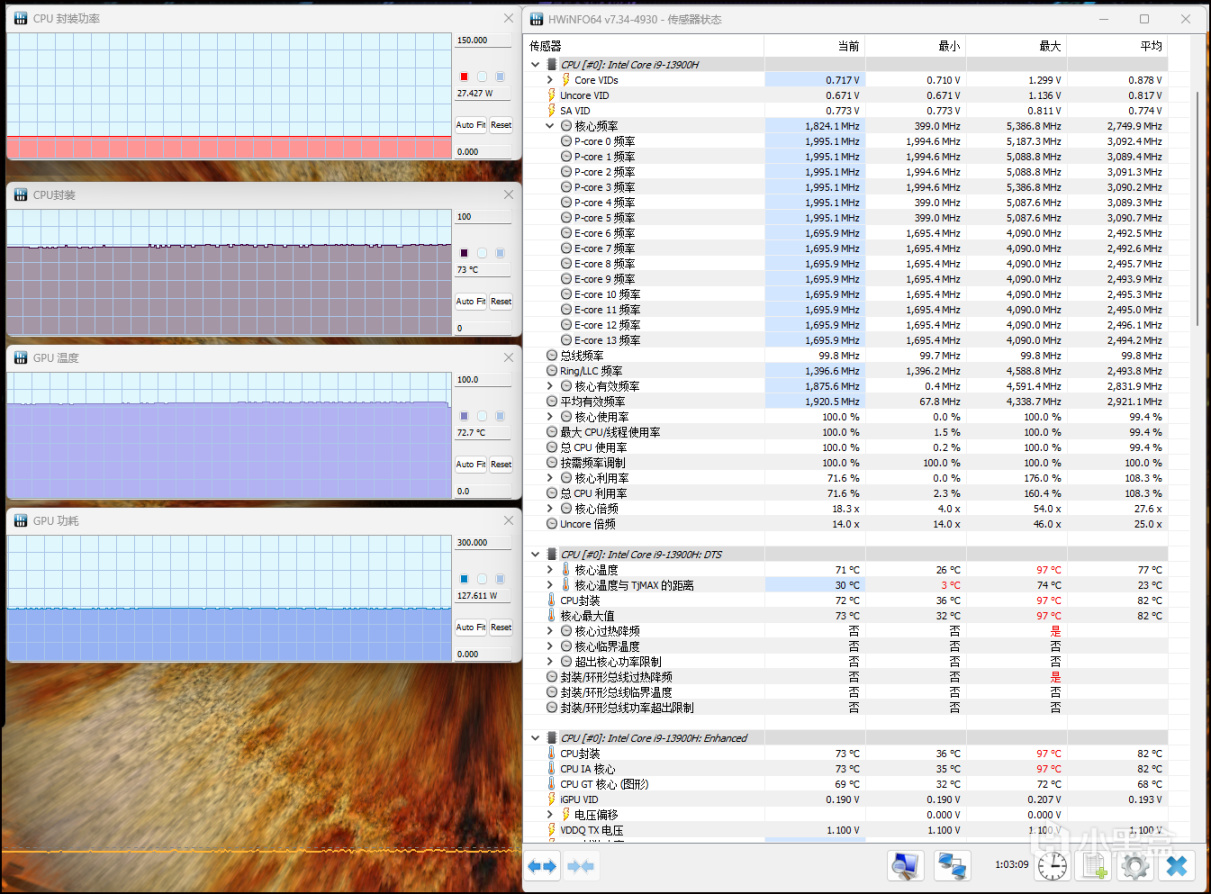The height and width of the screenshot is (894, 1211).
Task: Click the 300.000 max field in GPU 功耗
Action: click(484, 543)
